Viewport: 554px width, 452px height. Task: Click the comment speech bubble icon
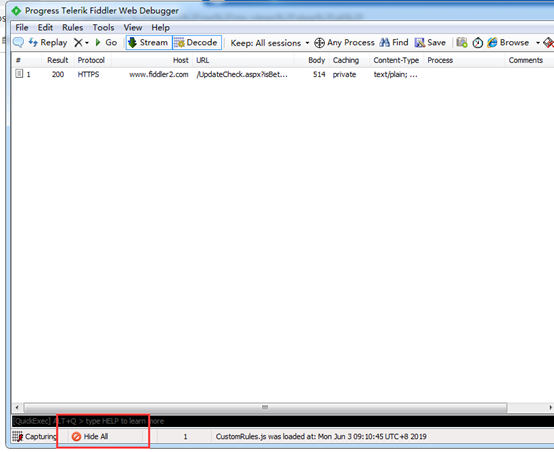(18, 43)
